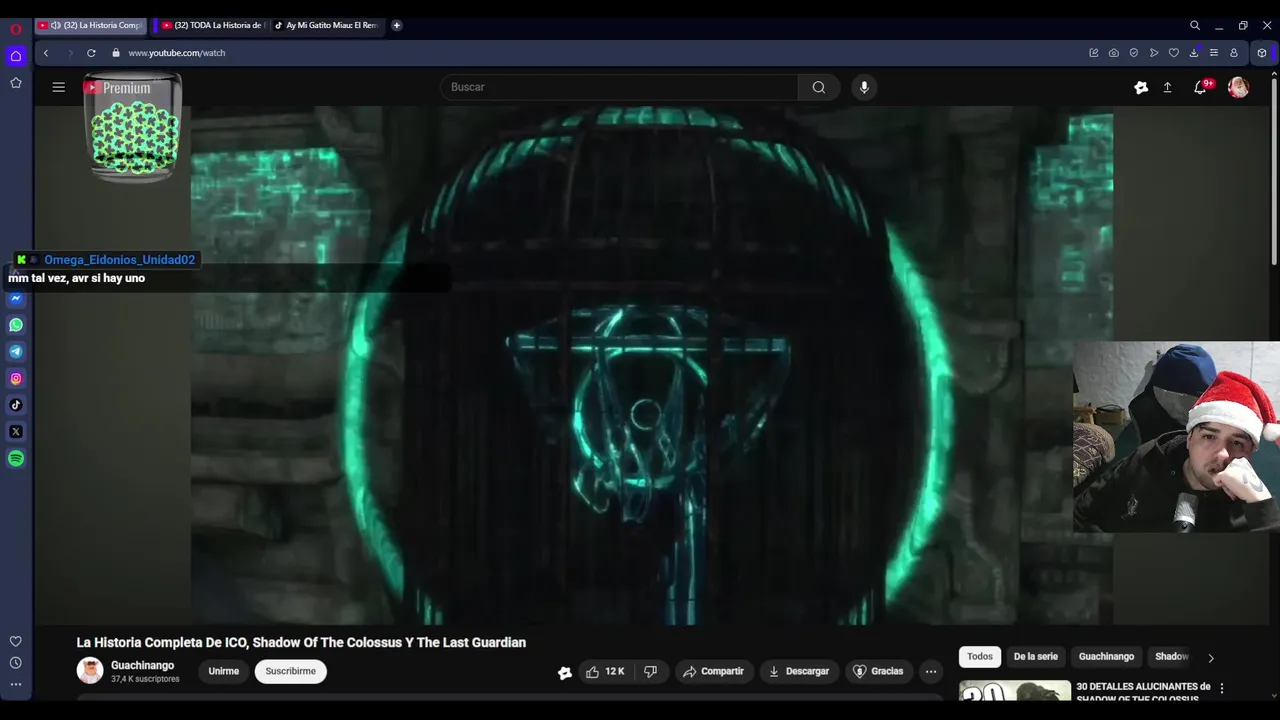
Task: Search tabs with magnifier in title bar
Action: pyautogui.click(x=1195, y=25)
